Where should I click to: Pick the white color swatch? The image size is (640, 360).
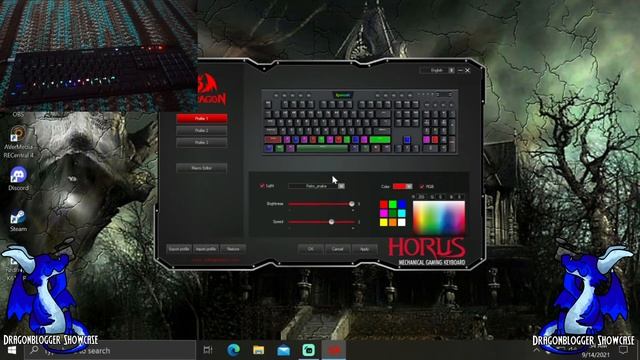pyautogui.click(x=402, y=222)
